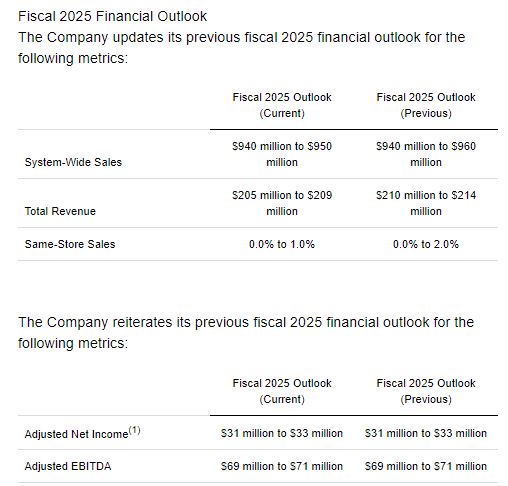Select the Adjusted EBITDA row label

[68, 466]
